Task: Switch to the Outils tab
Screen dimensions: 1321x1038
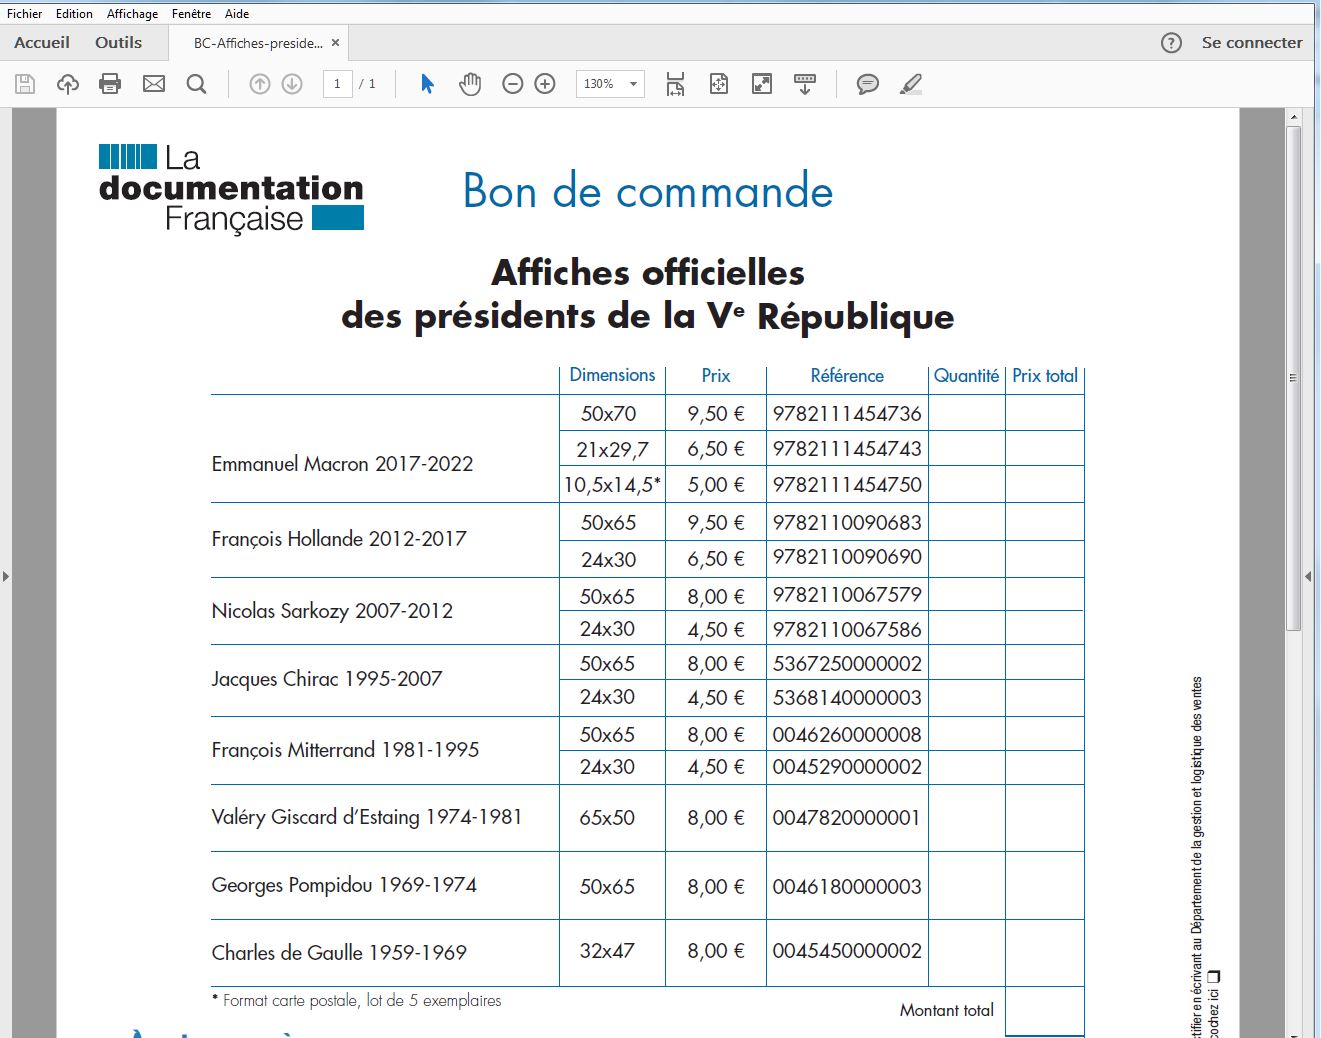Action: pyautogui.click(x=118, y=43)
